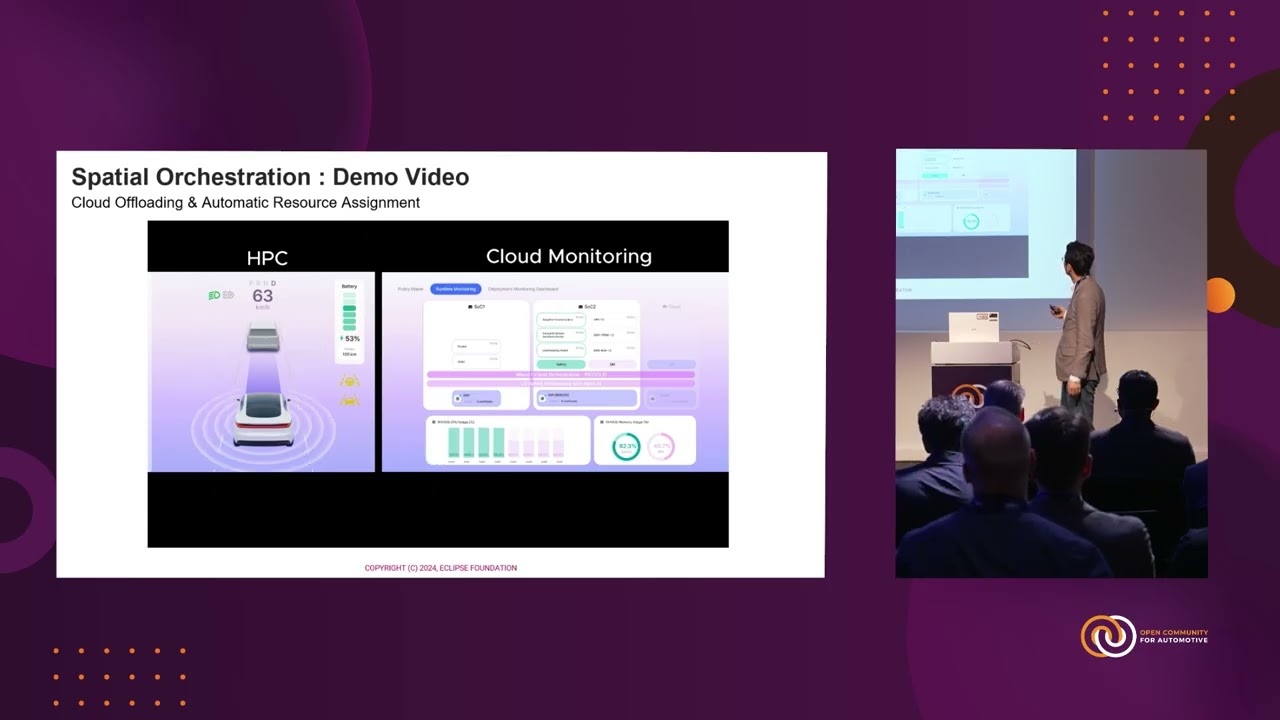The width and height of the screenshot is (1280, 720).
Task: Click the HPC heading
Action: click(x=267, y=258)
